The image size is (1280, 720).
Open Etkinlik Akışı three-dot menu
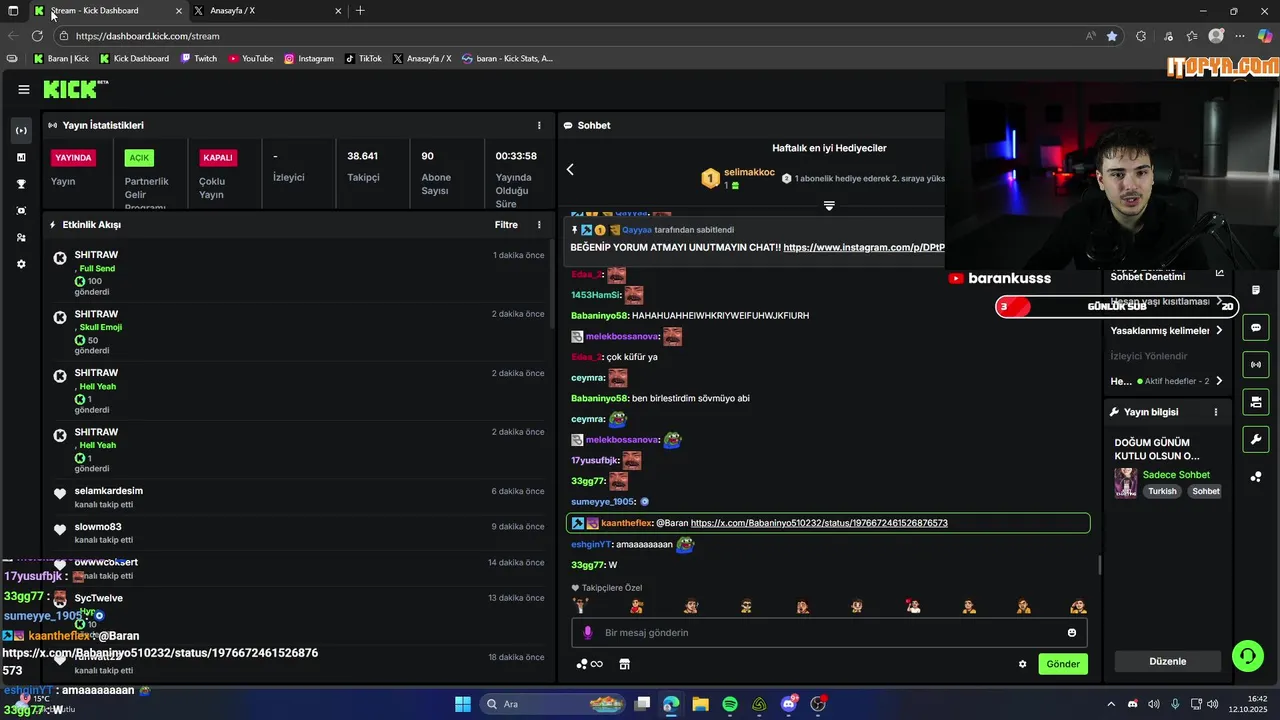point(539,225)
